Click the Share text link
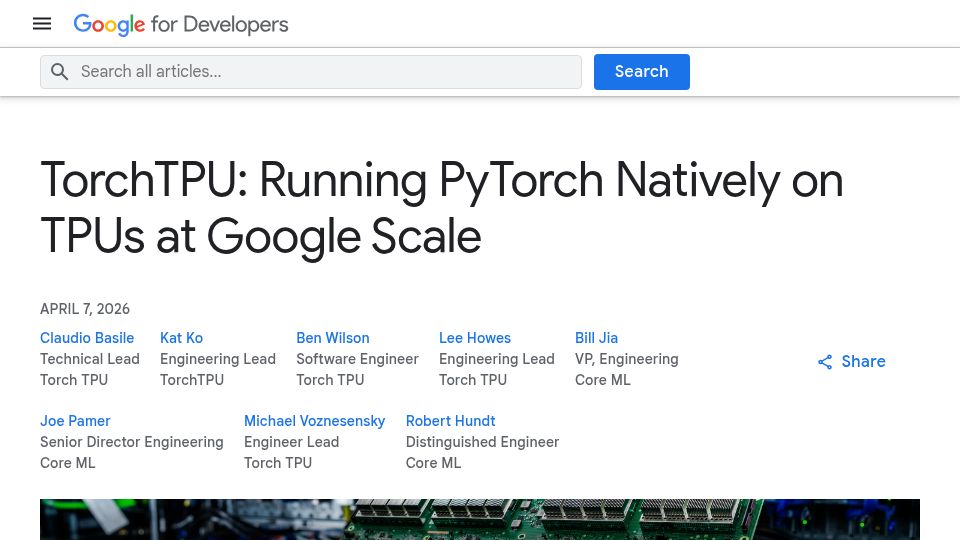The width and height of the screenshot is (960, 540). click(863, 361)
